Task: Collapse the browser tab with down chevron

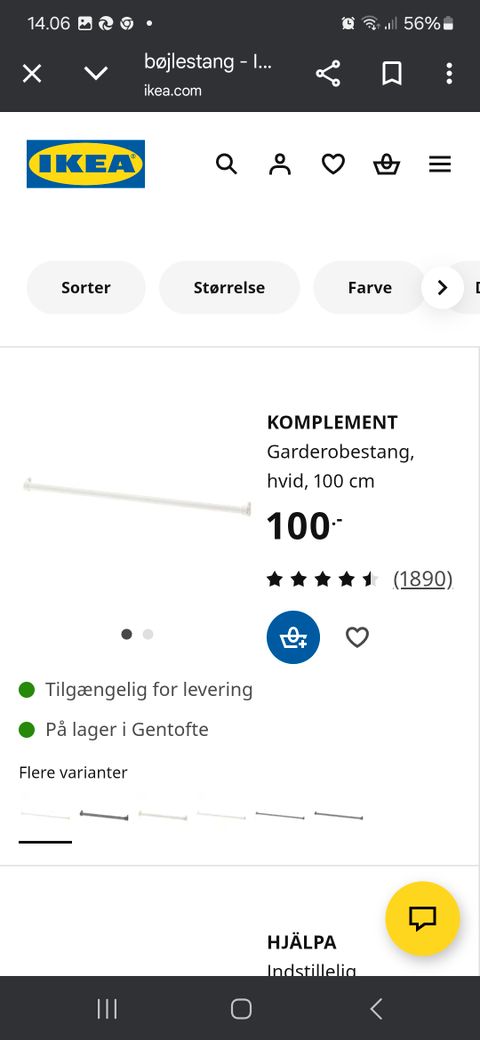Action: click(96, 73)
